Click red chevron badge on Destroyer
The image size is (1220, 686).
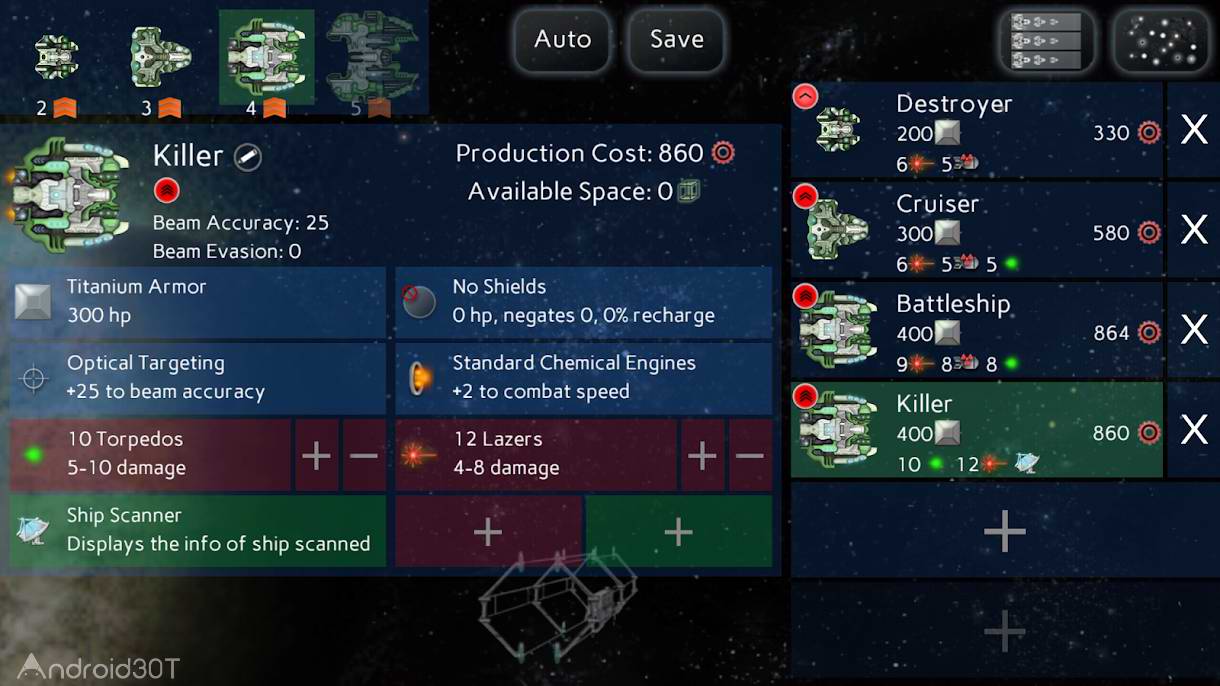tap(805, 96)
